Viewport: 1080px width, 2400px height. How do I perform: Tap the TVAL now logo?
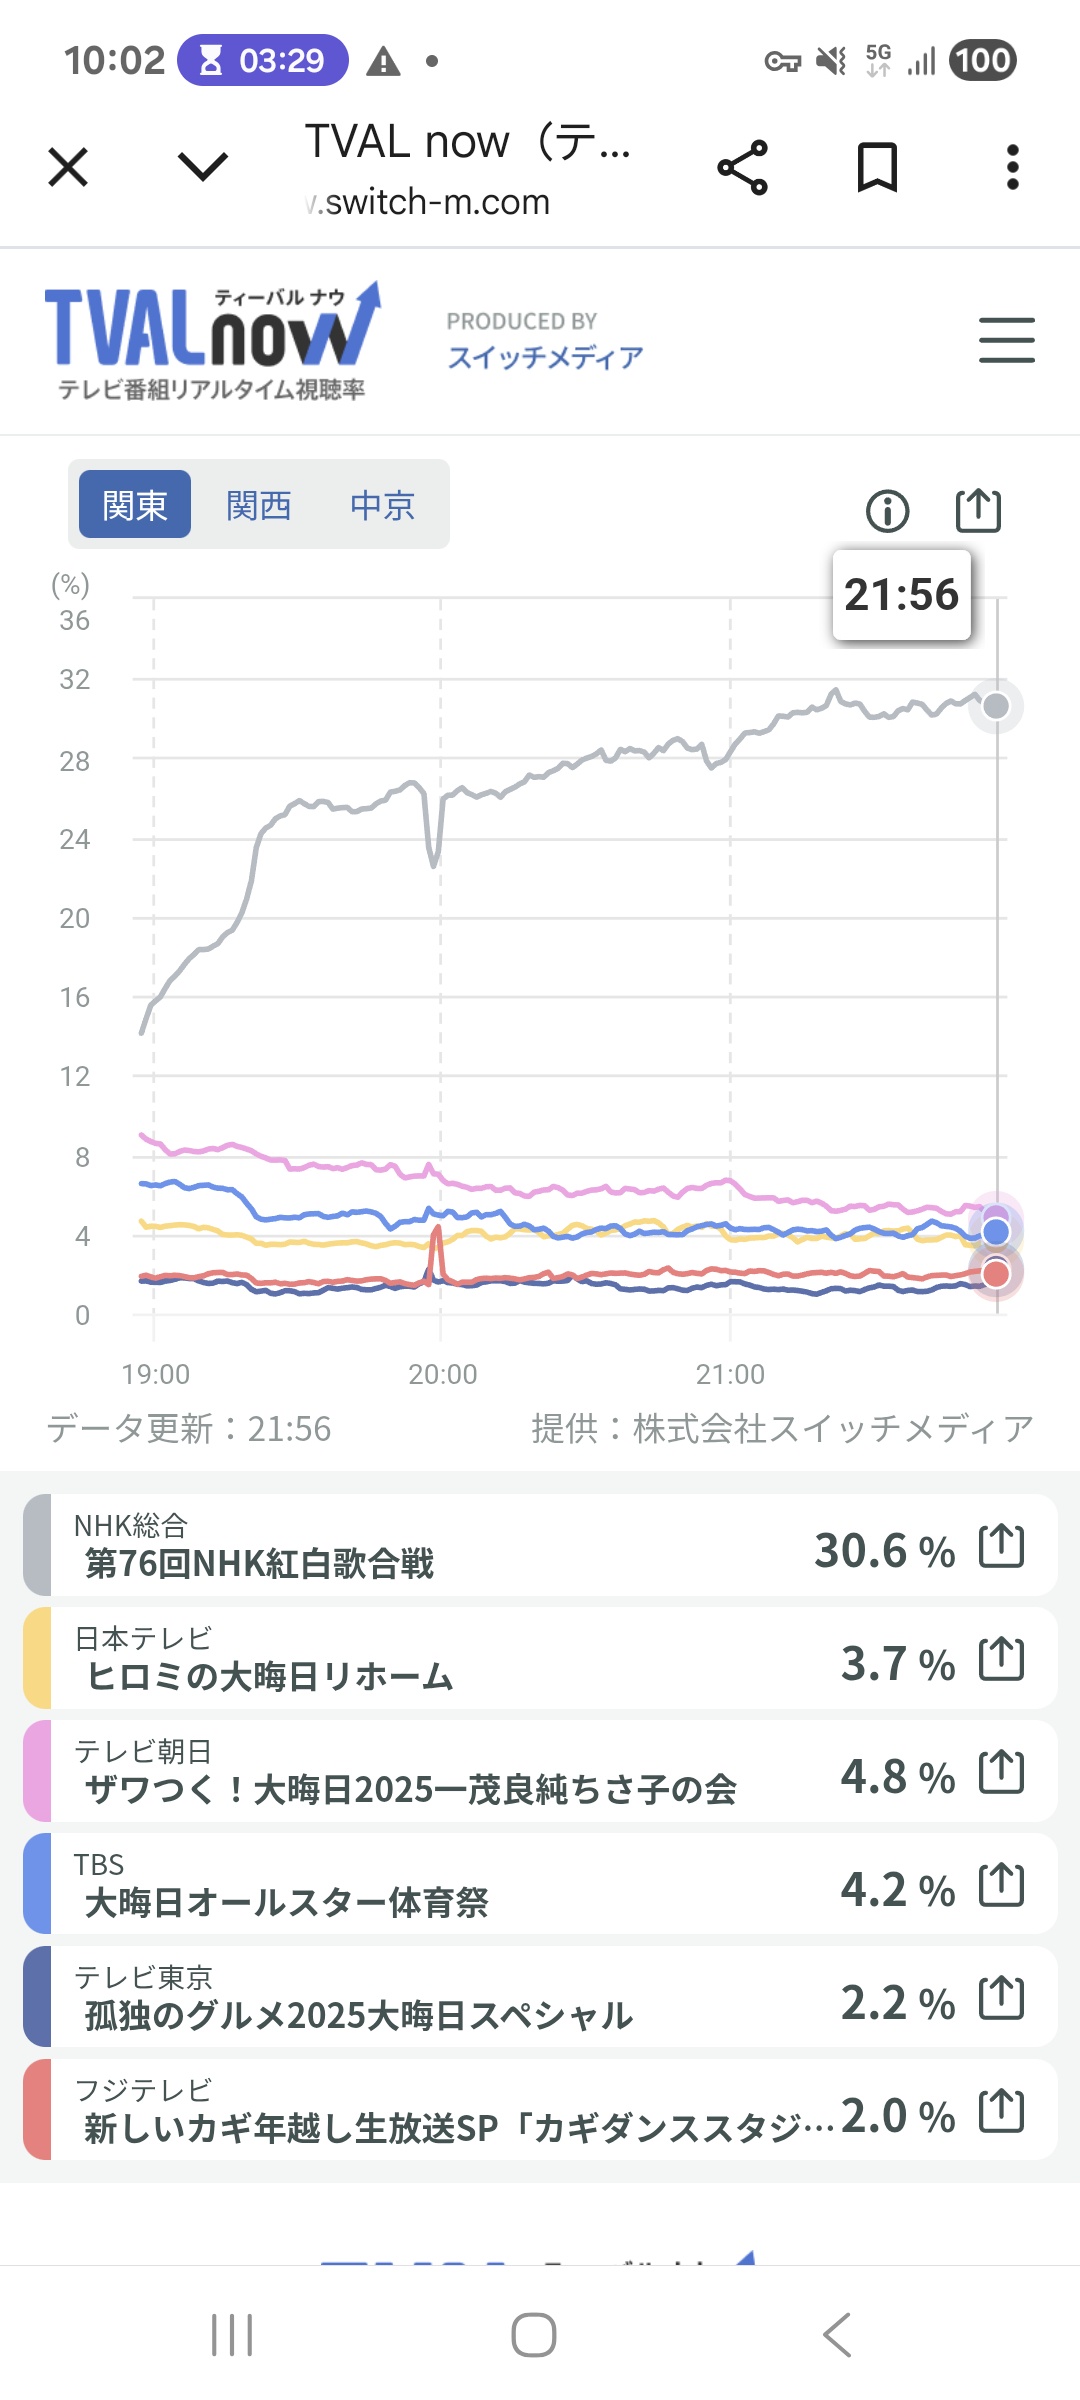212,340
